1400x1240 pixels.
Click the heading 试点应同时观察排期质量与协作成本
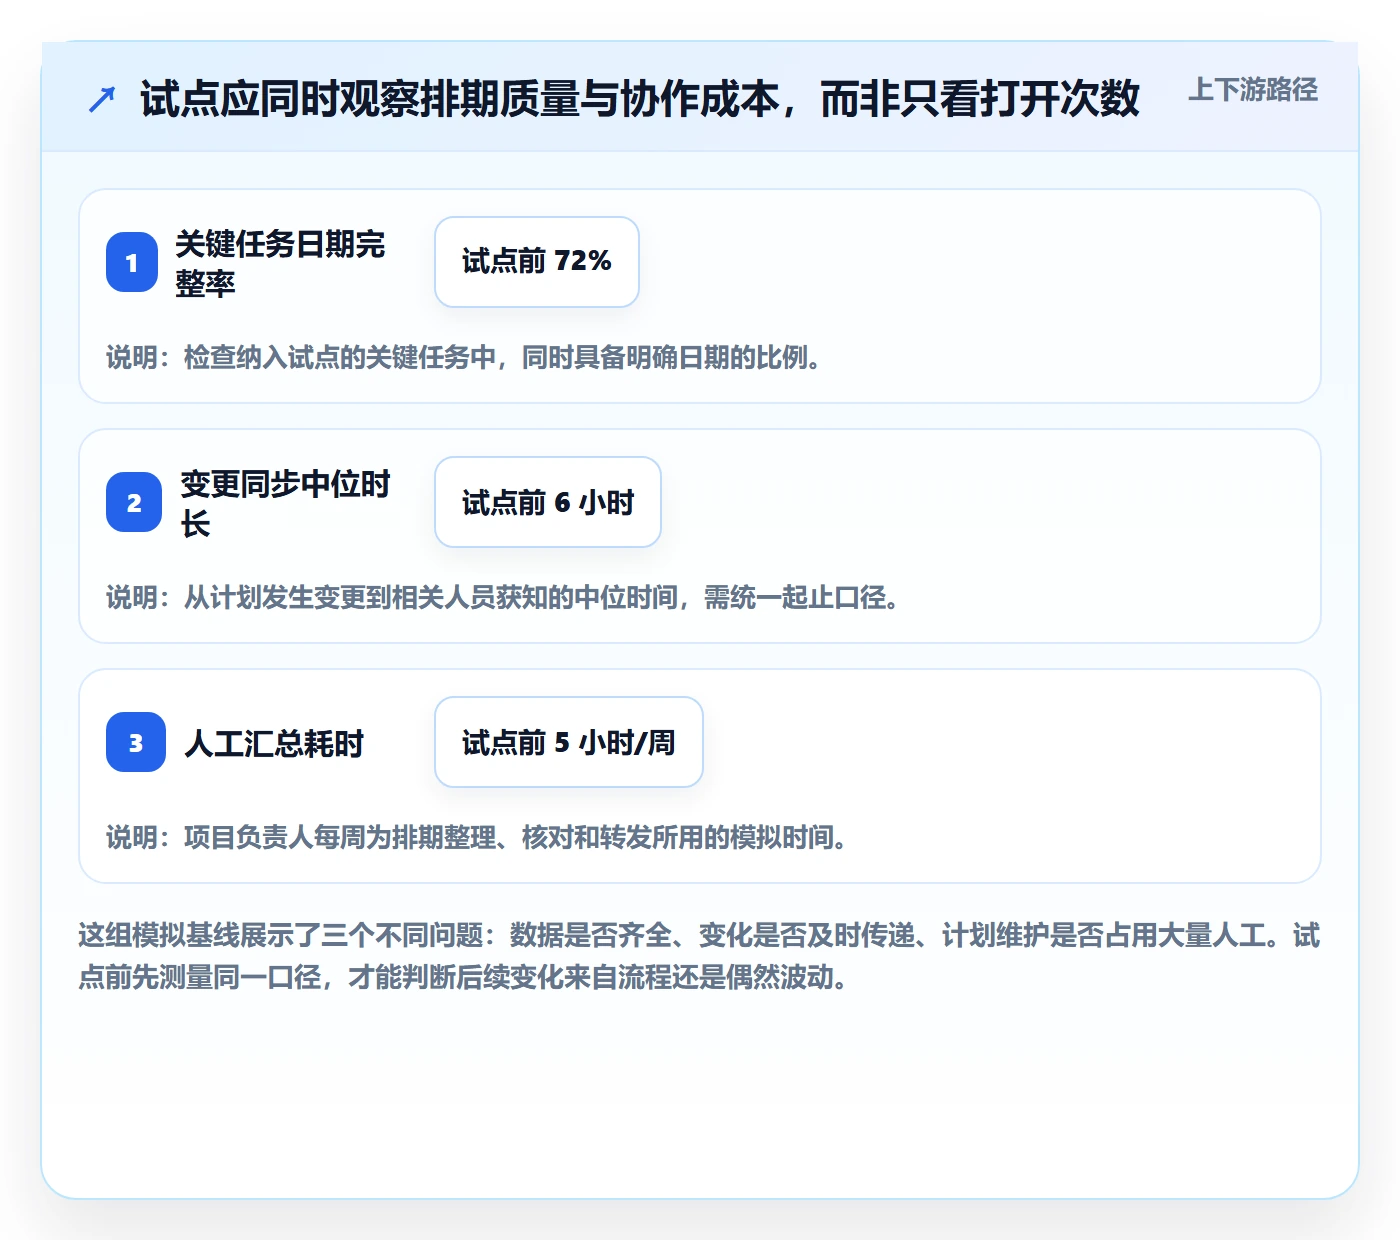click(x=640, y=99)
